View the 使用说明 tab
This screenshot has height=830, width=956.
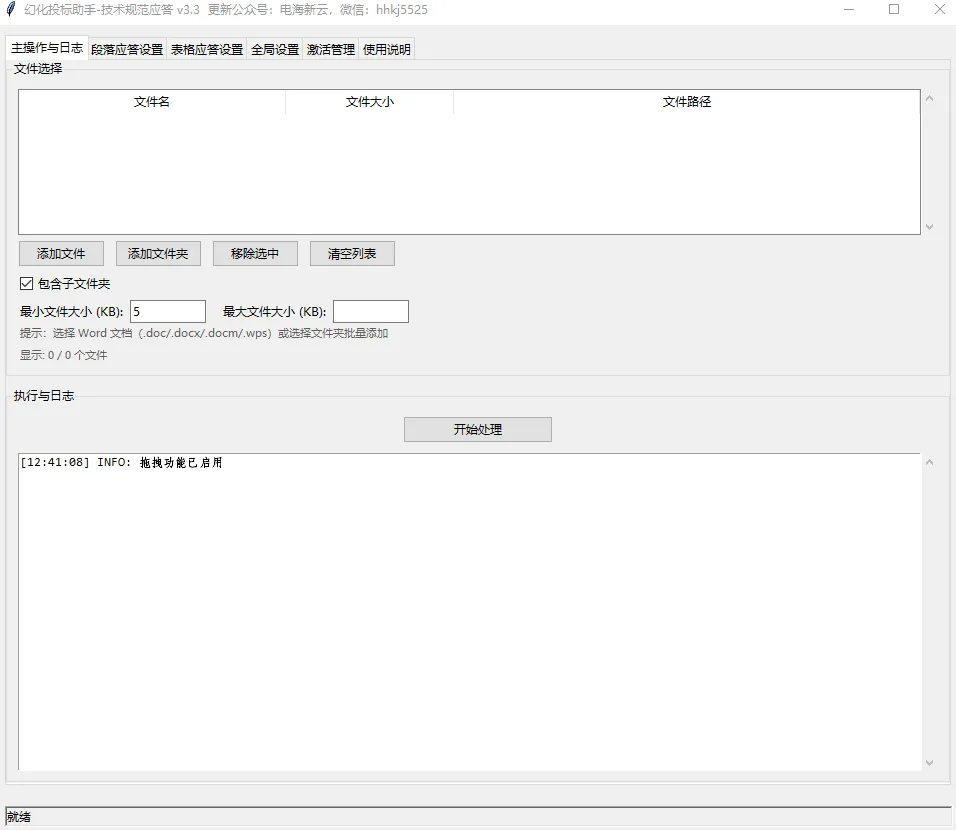(387, 49)
